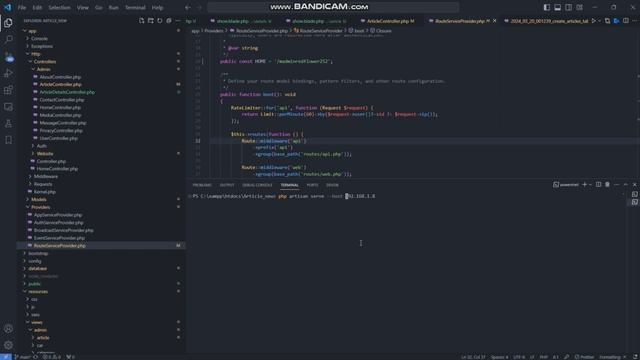Refresh the Explorer tree
The height and width of the screenshot is (360, 640).
pyautogui.click(x=160, y=20)
